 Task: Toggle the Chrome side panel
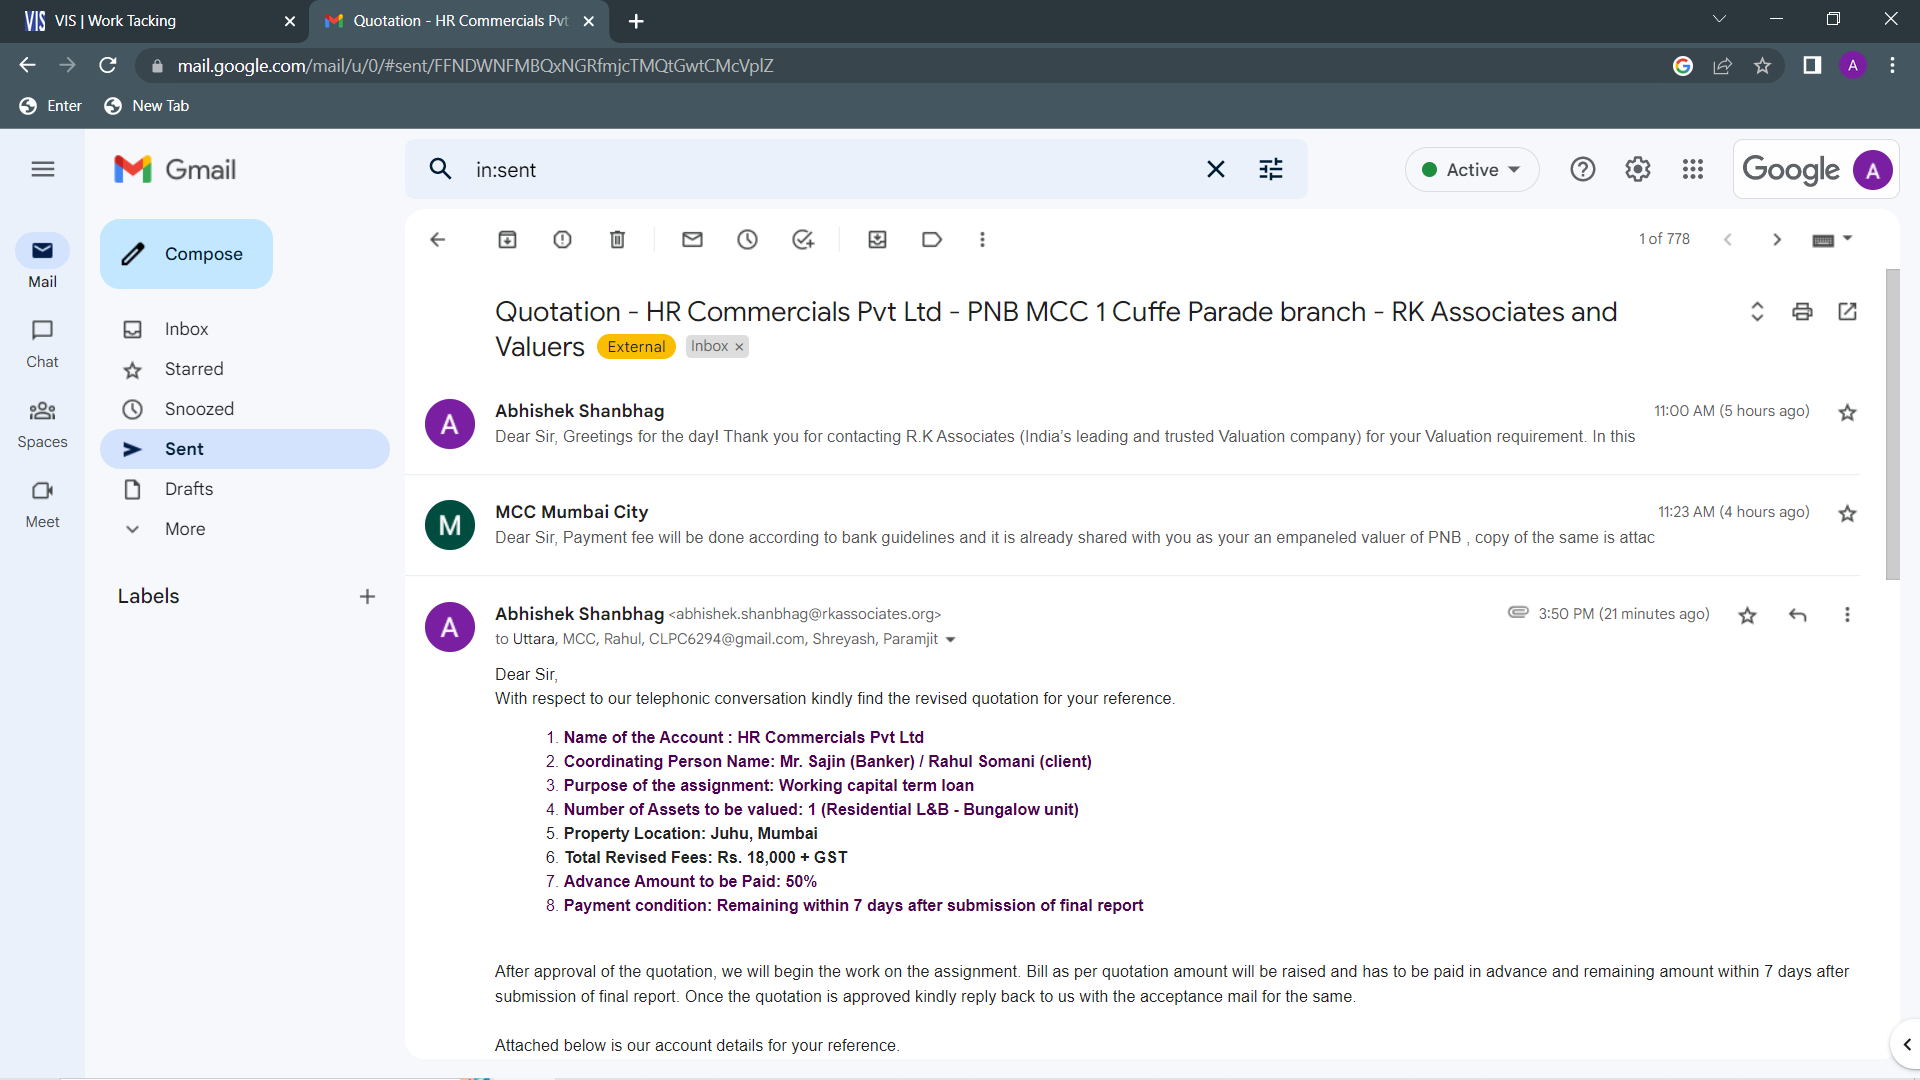[x=1811, y=66]
